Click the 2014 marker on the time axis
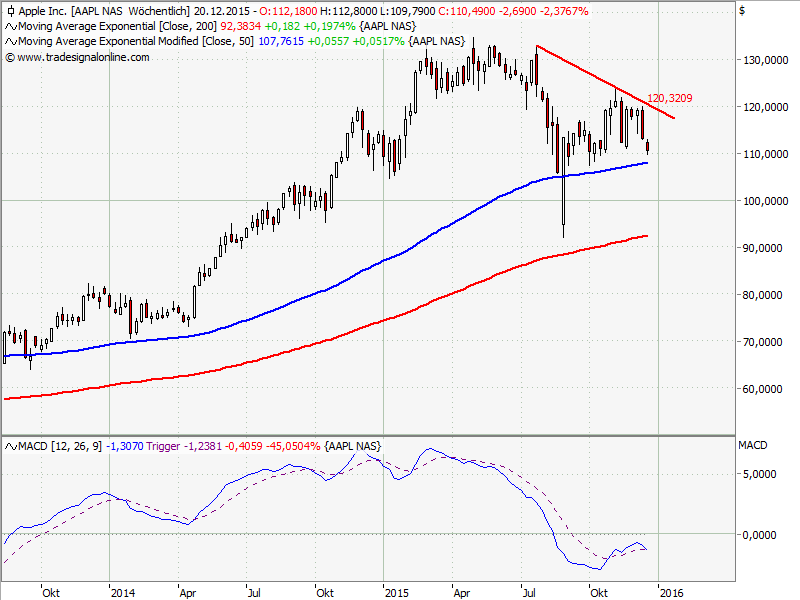Viewport: 800px width, 600px height. click(x=123, y=592)
